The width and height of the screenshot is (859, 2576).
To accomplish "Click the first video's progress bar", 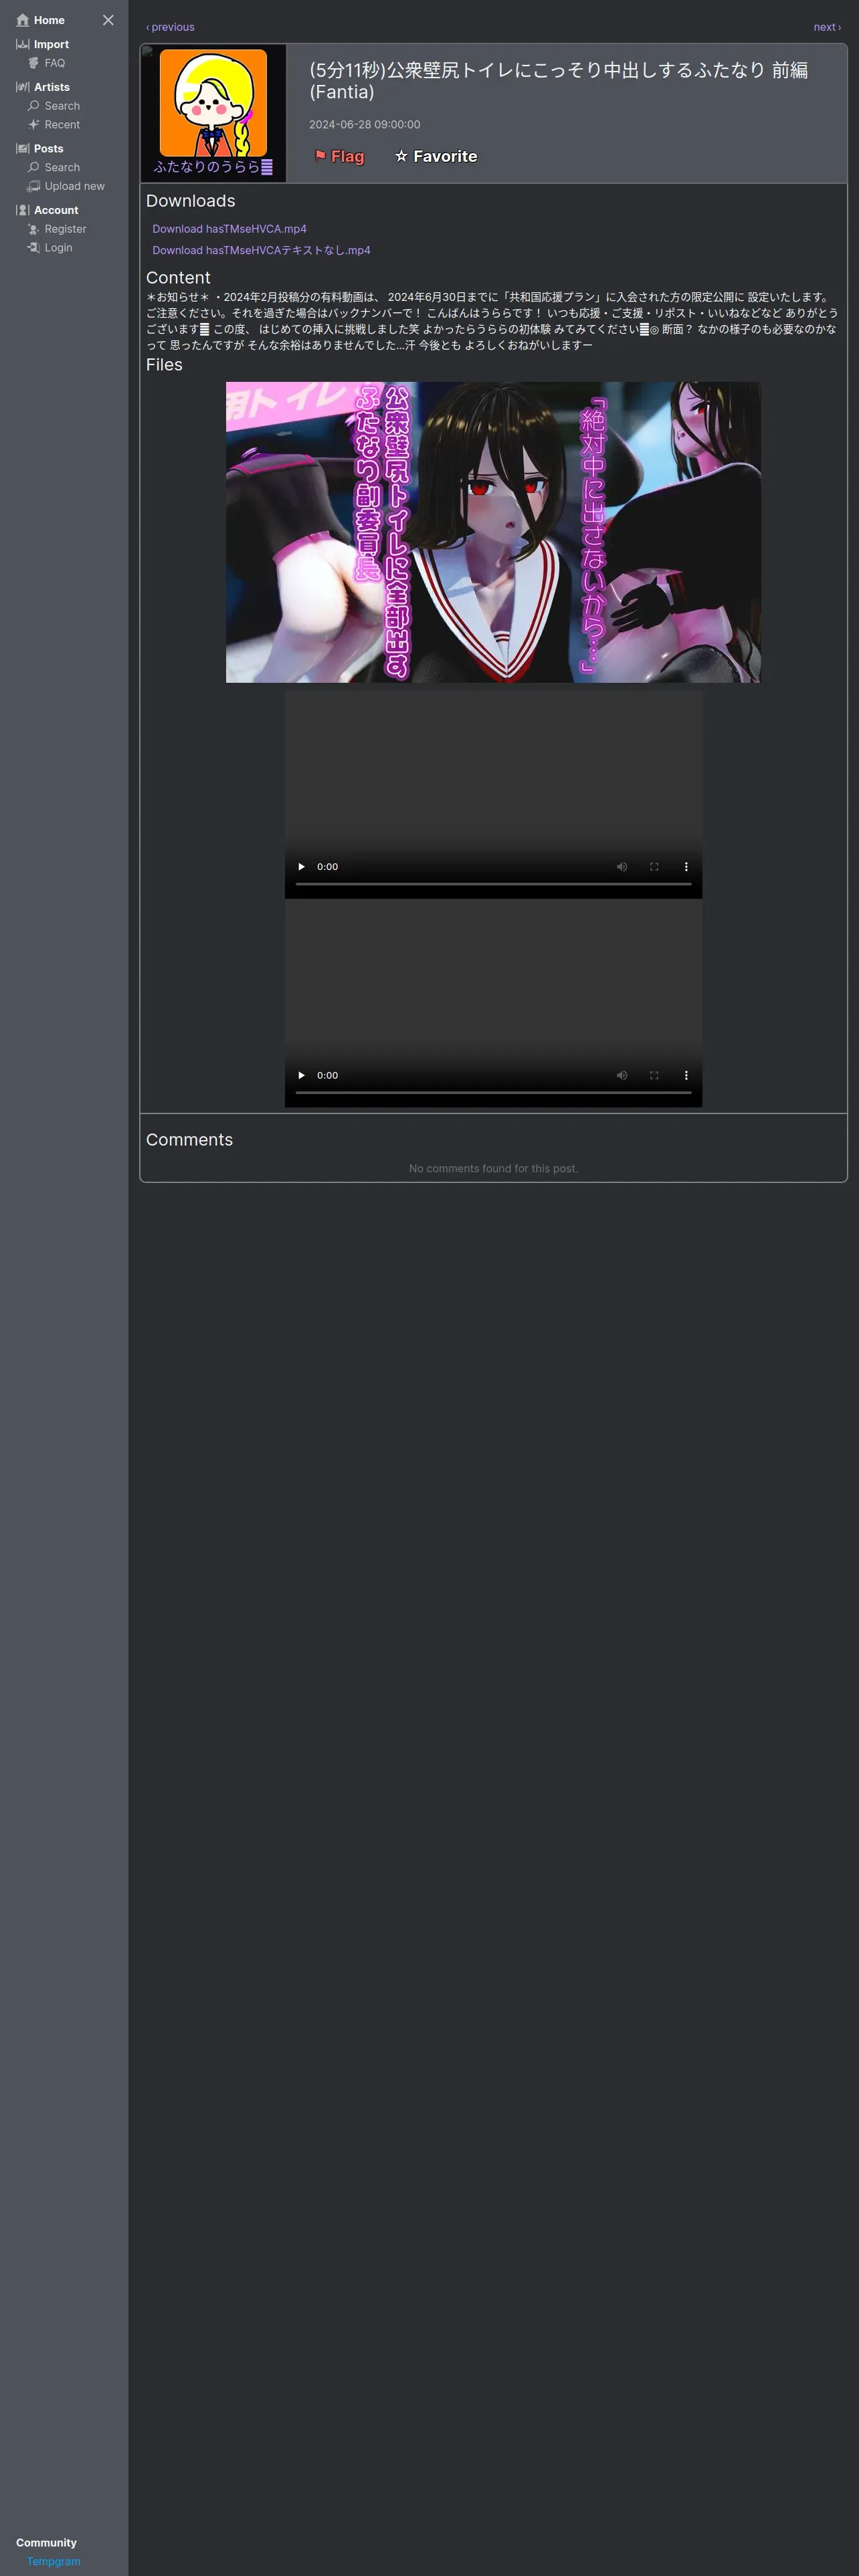I will [x=493, y=884].
